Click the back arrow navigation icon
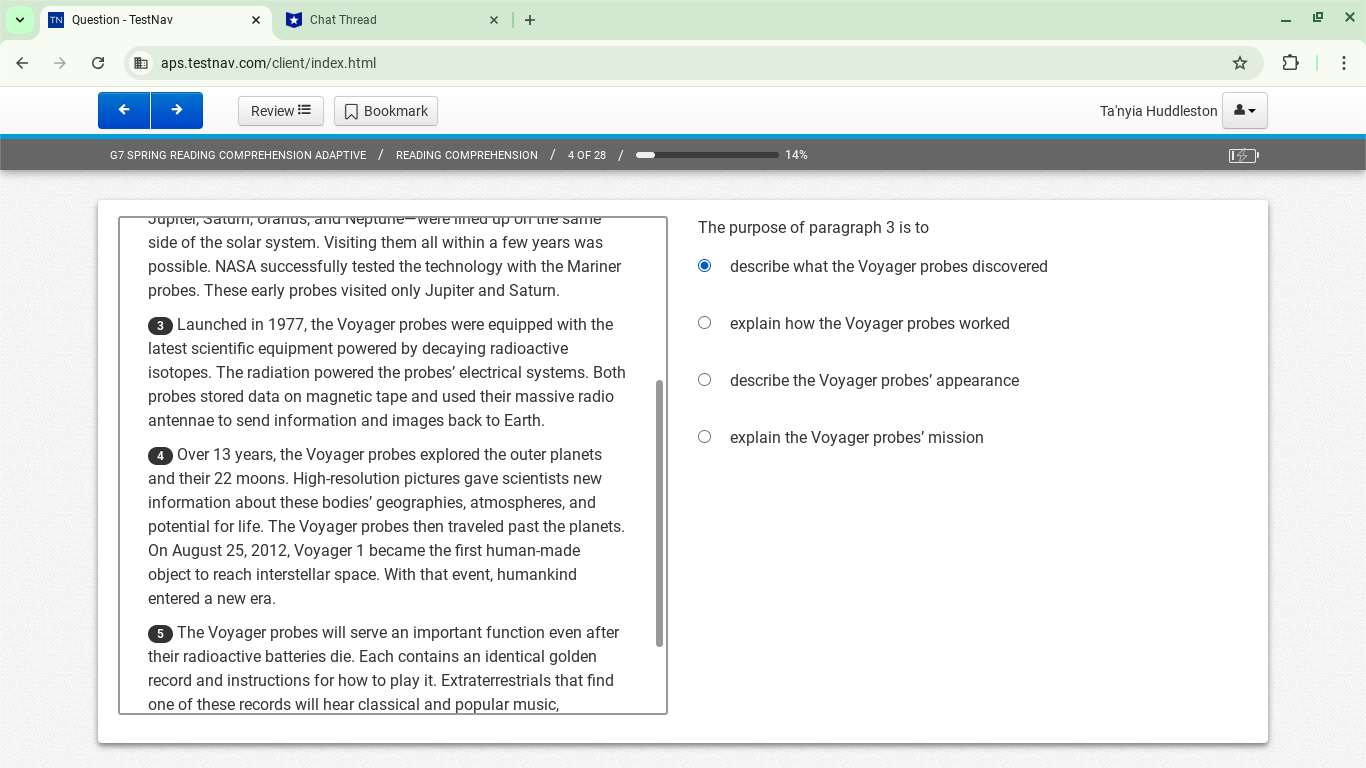This screenshot has width=1366, height=768. click(x=123, y=110)
